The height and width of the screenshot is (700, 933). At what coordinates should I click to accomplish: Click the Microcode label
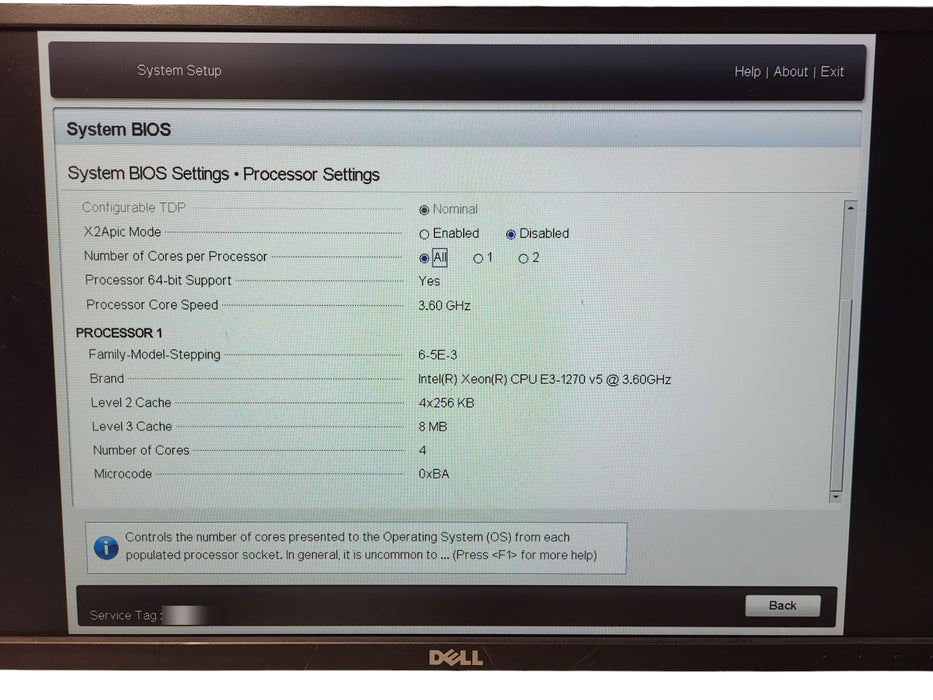point(123,474)
